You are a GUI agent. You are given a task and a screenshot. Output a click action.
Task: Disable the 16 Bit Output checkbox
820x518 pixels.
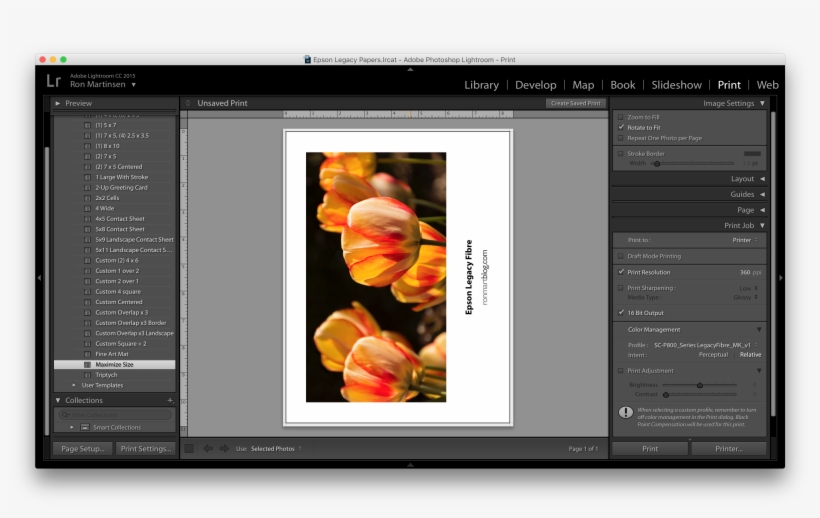621,313
